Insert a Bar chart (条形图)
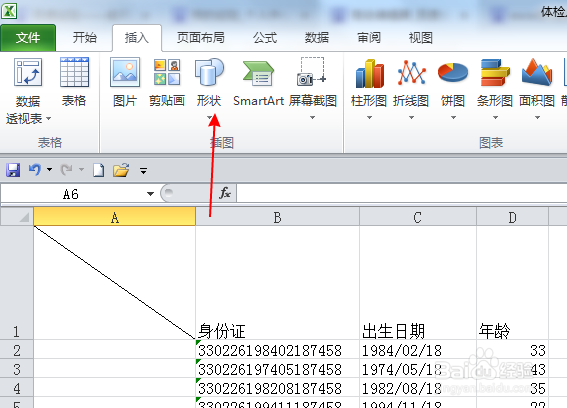This screenshot has height=408, width=567. [495, 89]
